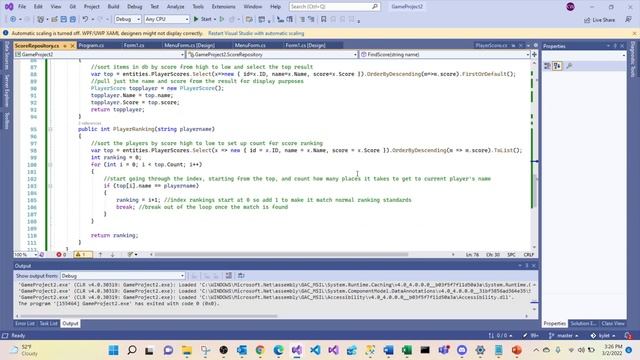640x360 pixels.
Task: Open the Debug configuration dropdown
Action: (127, 19)
